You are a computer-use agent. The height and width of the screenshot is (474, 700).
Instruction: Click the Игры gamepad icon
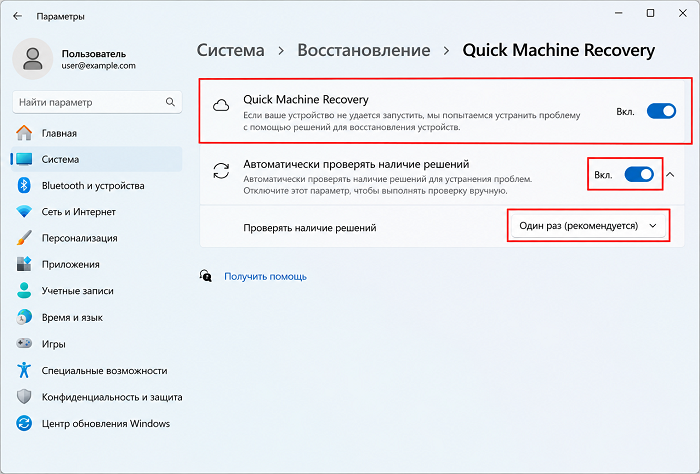(x=24, y=344)
